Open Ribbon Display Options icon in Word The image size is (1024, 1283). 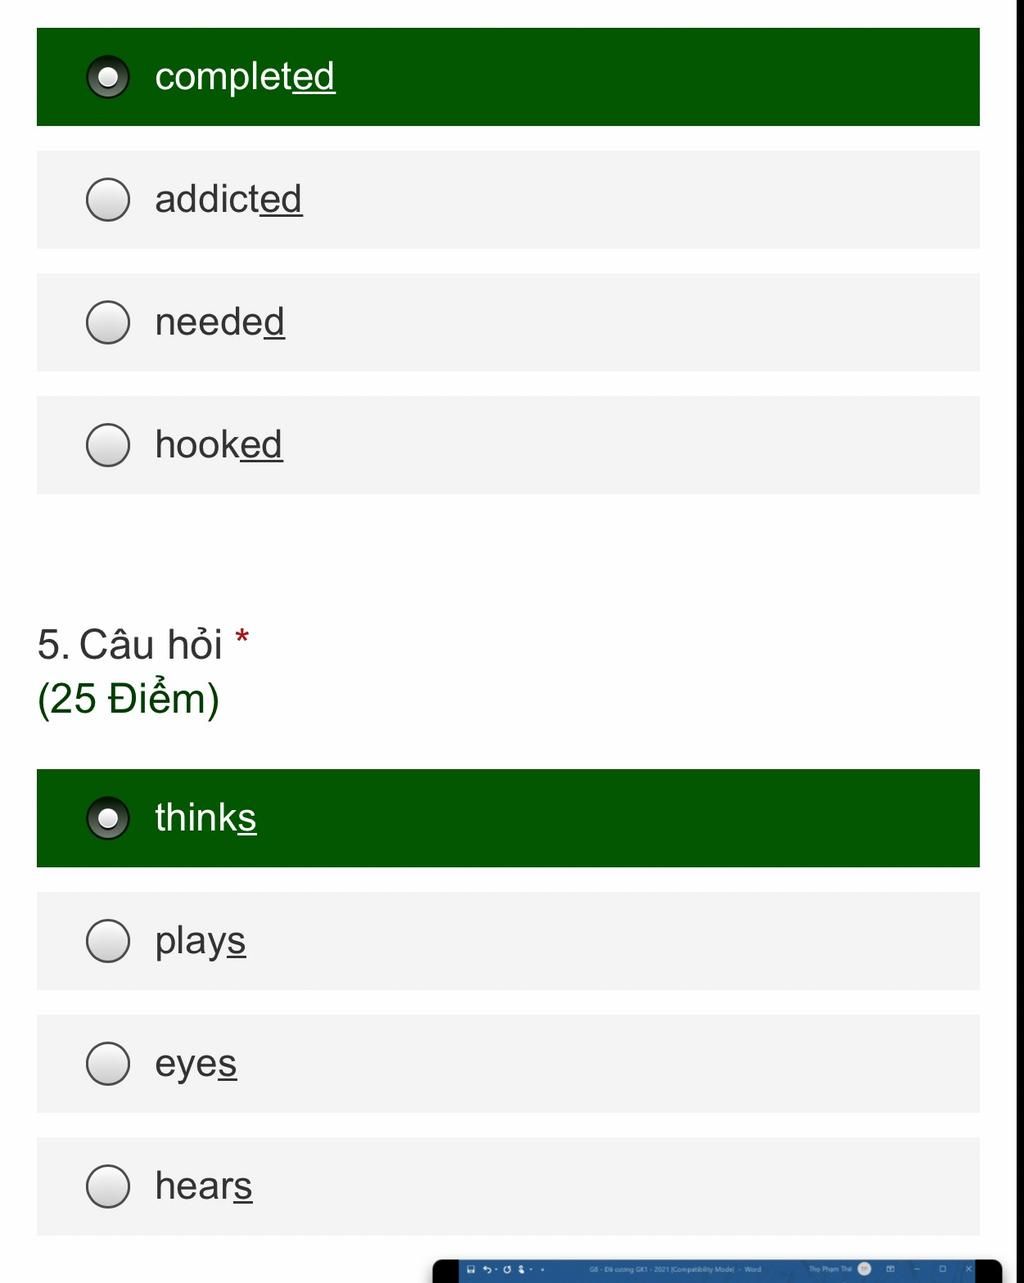coord(890,1269)
